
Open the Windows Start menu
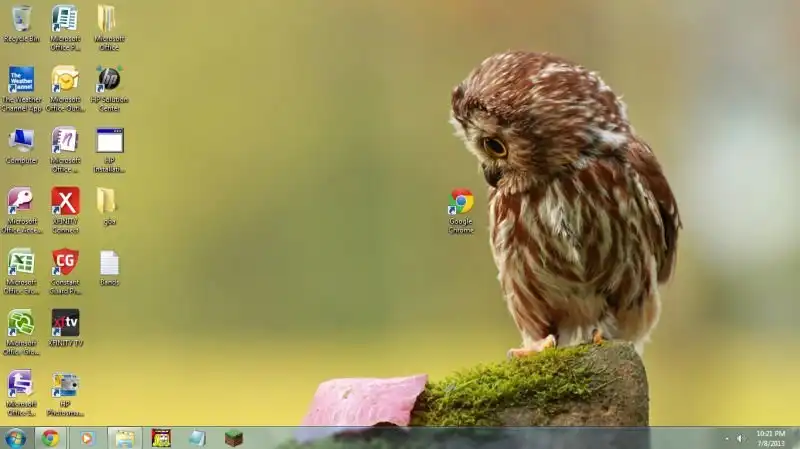[15, 438]
